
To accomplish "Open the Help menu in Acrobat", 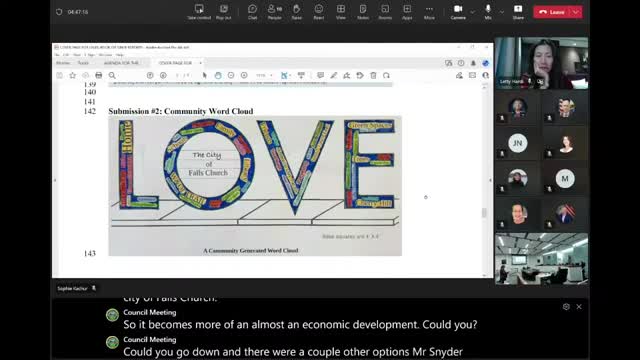I will tap(120, 55).
